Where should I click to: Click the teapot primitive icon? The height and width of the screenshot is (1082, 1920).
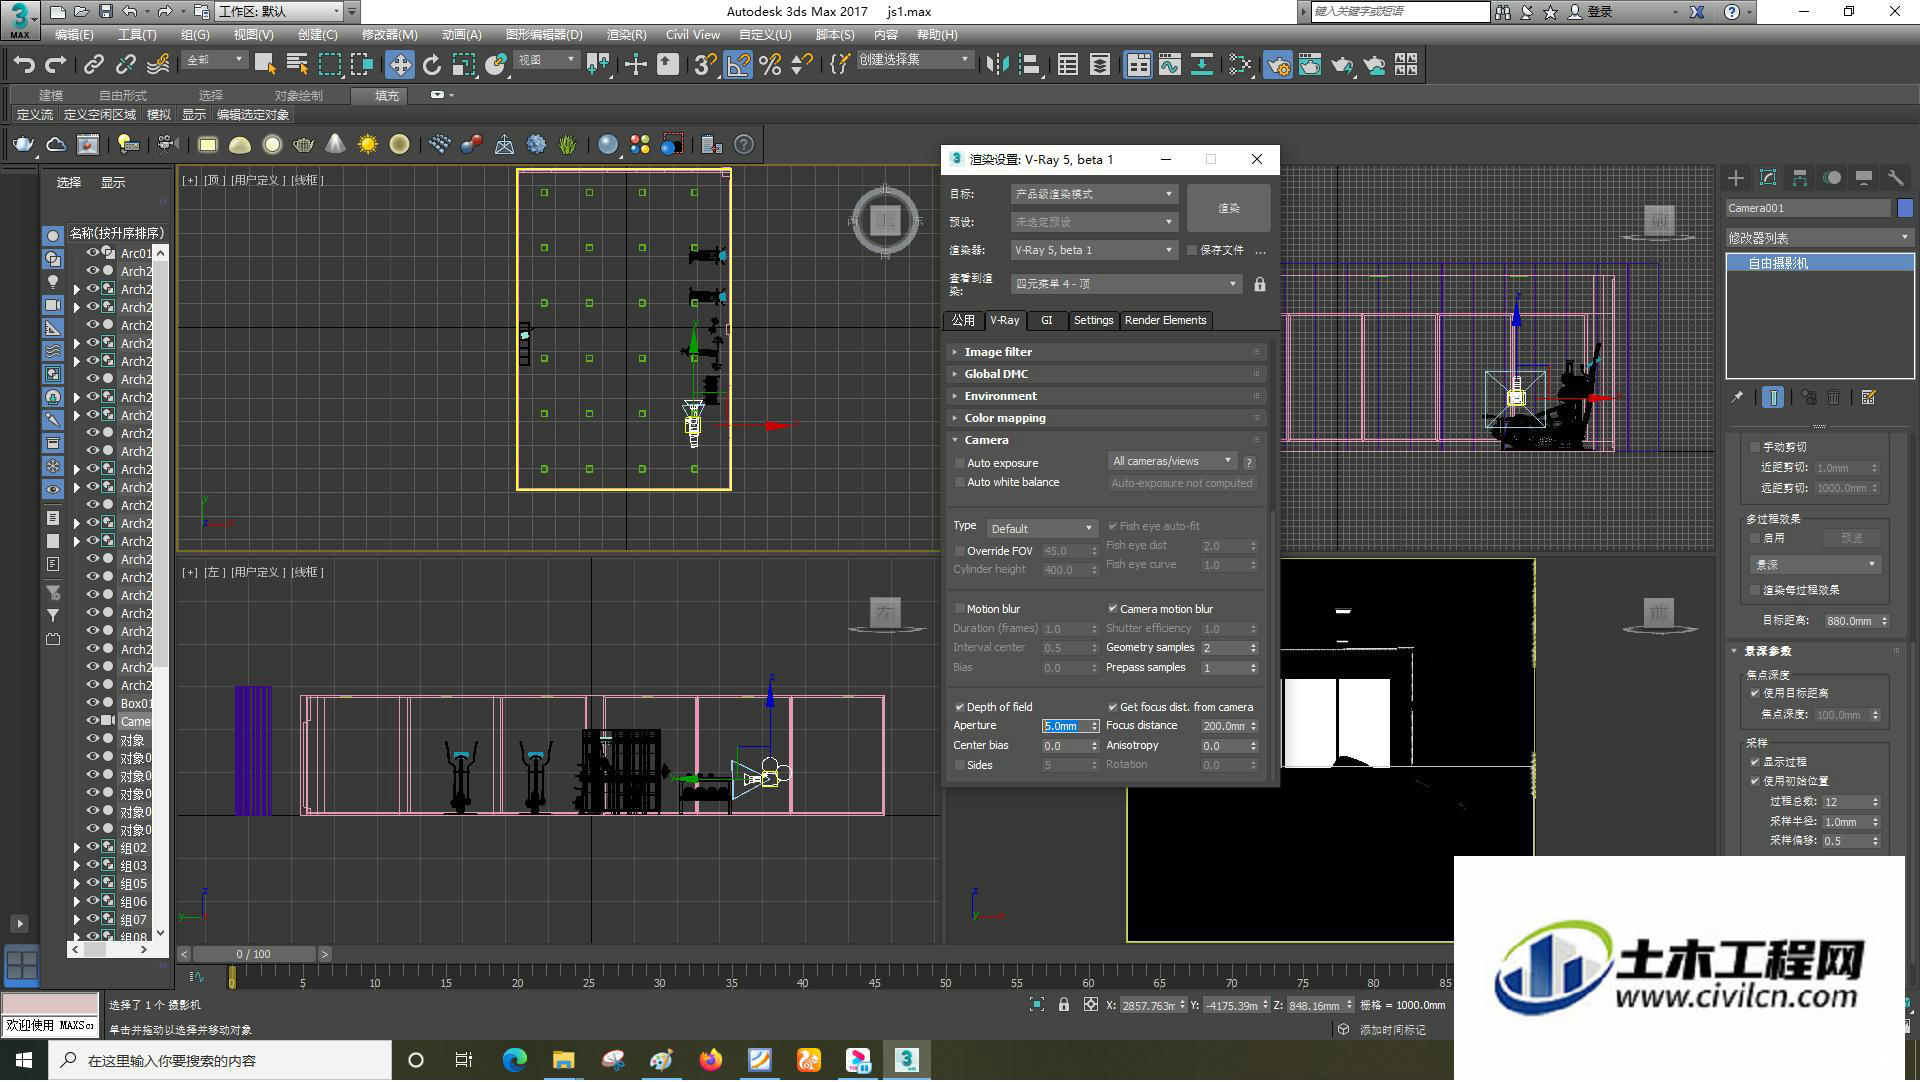click(x=304, y=145)
